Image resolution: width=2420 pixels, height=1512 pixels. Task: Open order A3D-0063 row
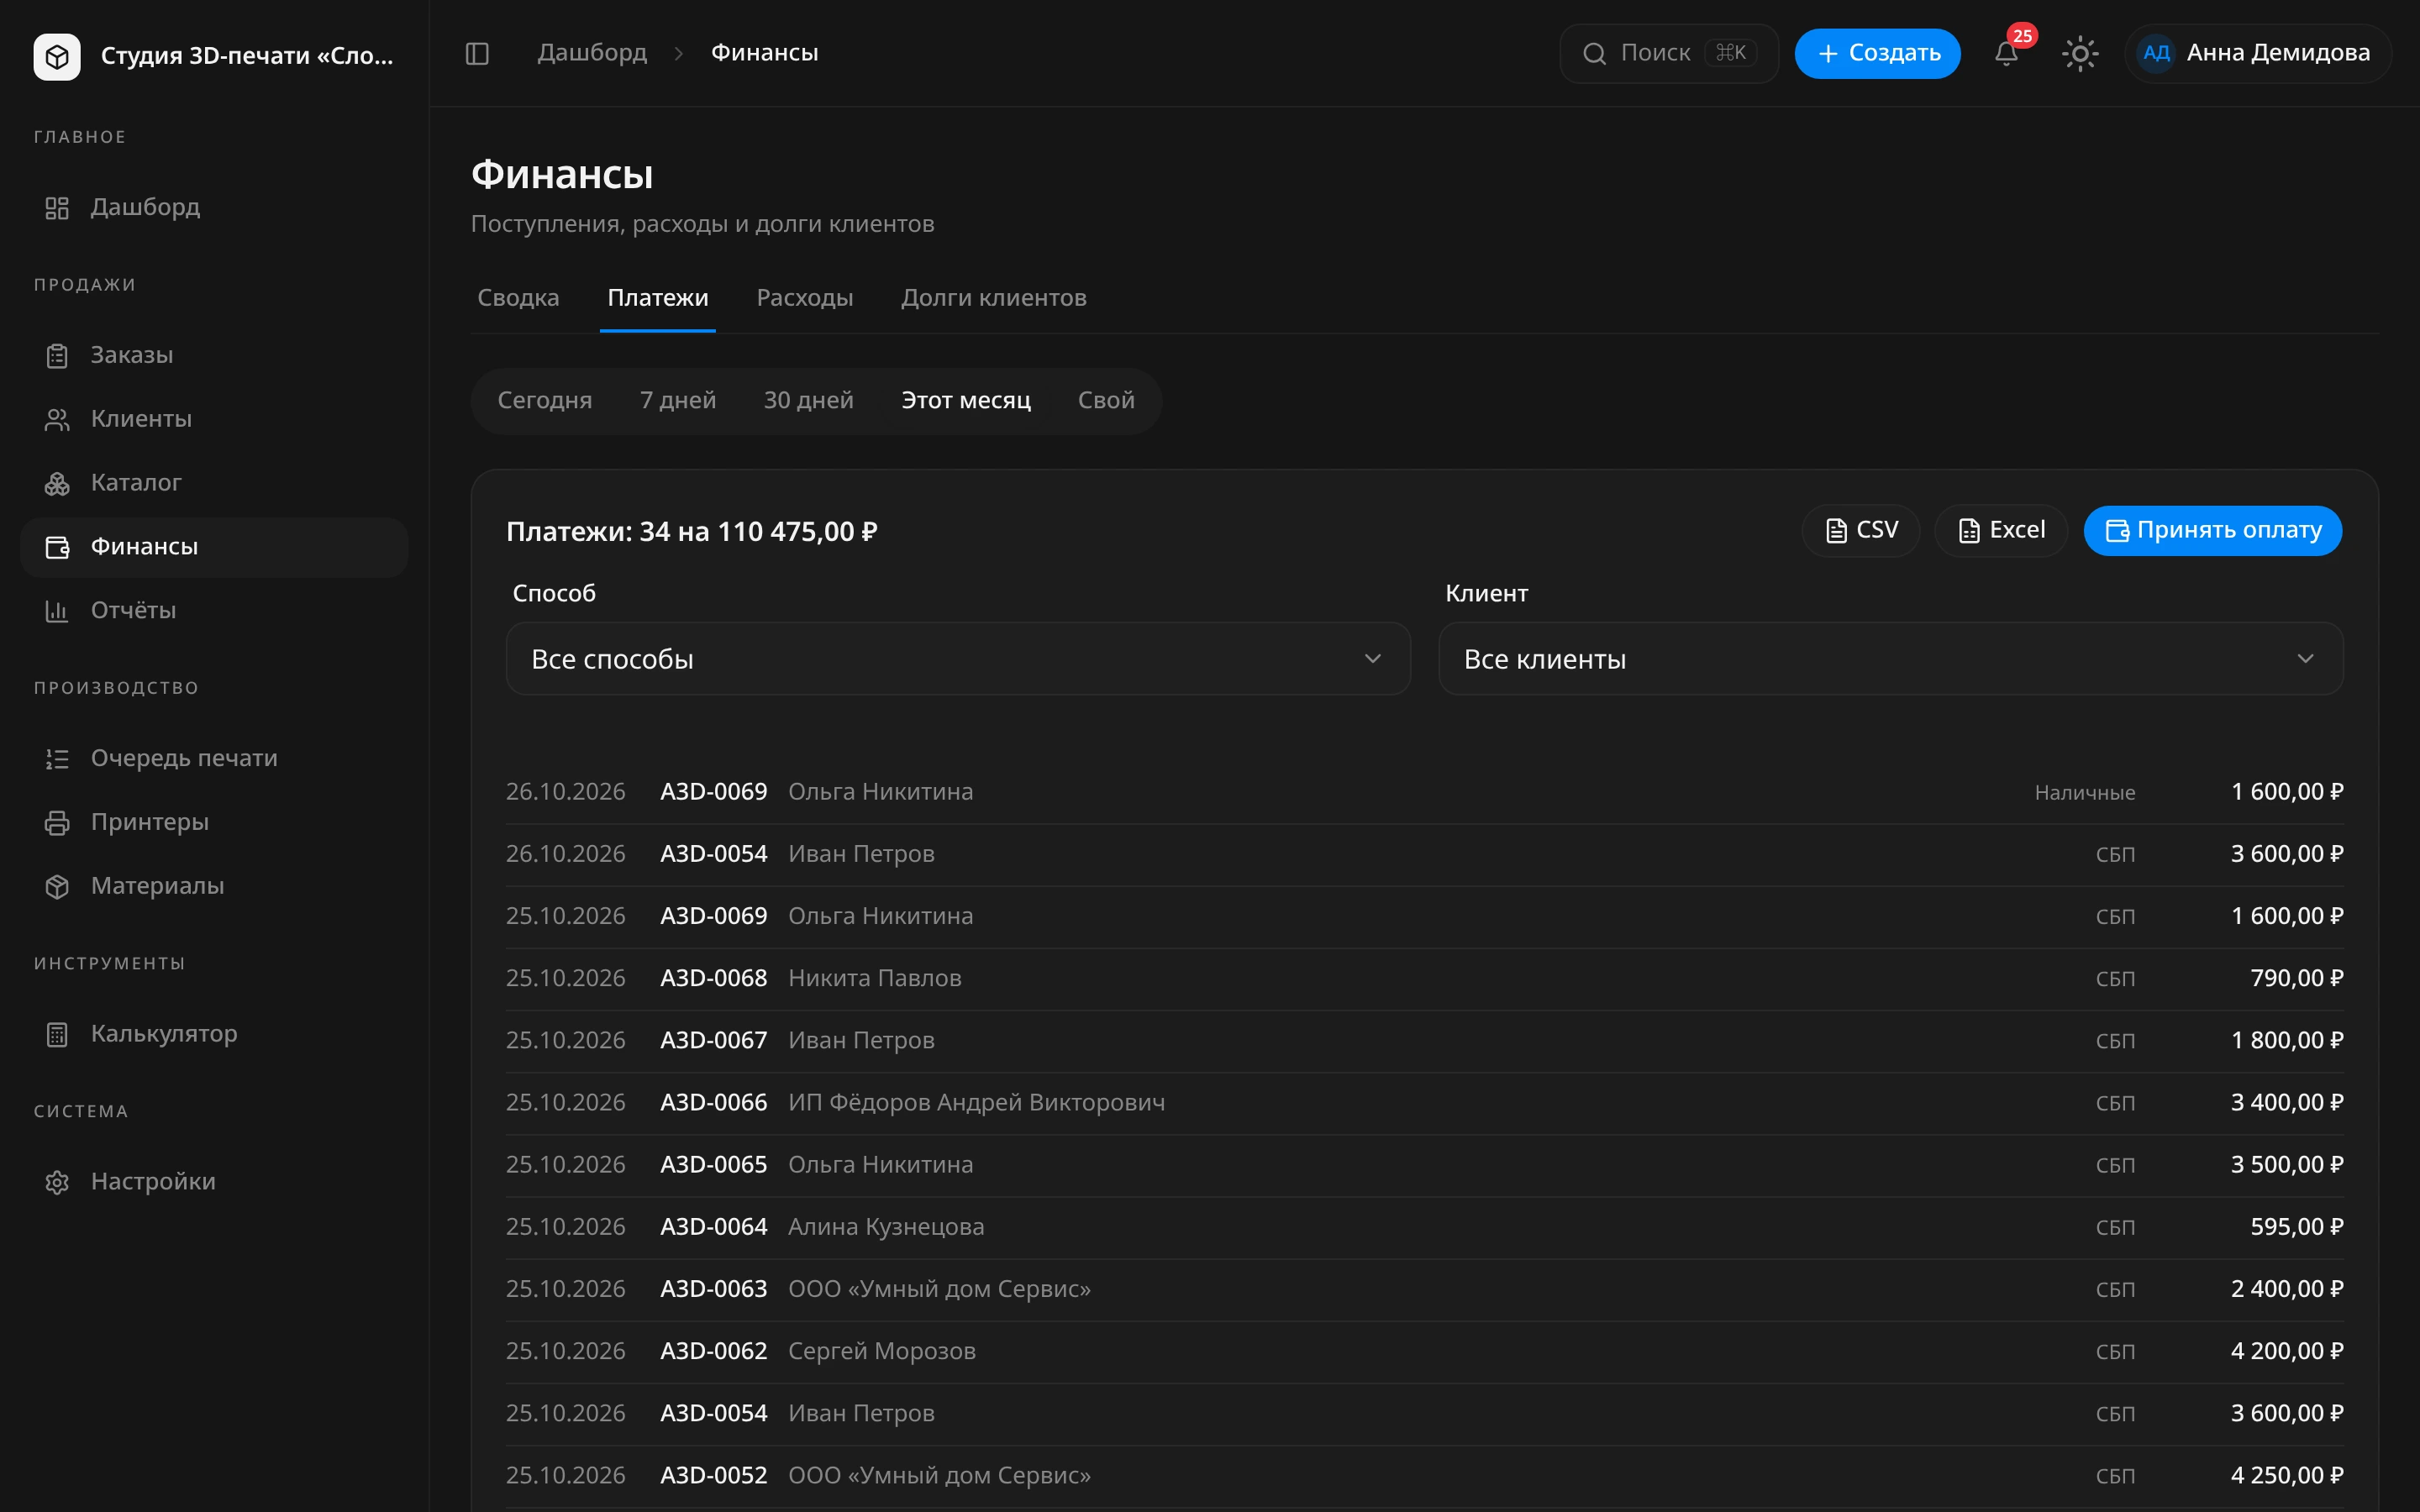(1424, 1289)
